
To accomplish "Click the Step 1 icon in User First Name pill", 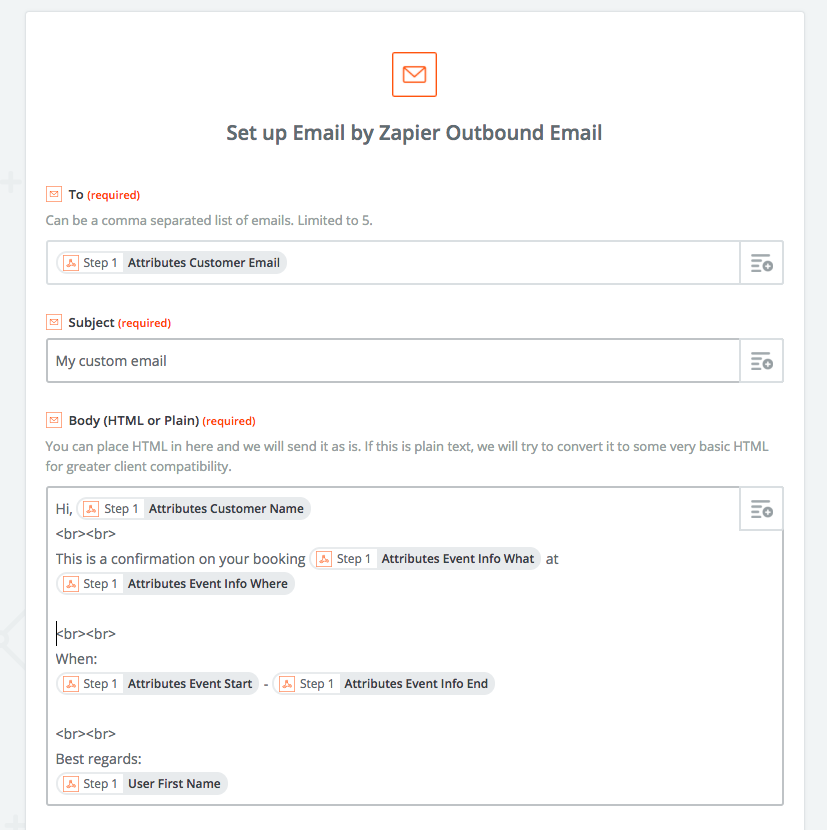I will (71, 783).
